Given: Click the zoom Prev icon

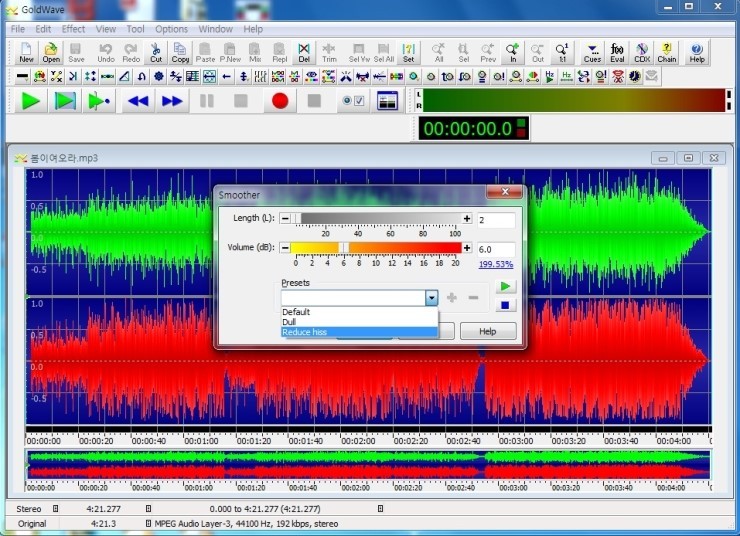Looking at the screenshot, I should (488, 52).
